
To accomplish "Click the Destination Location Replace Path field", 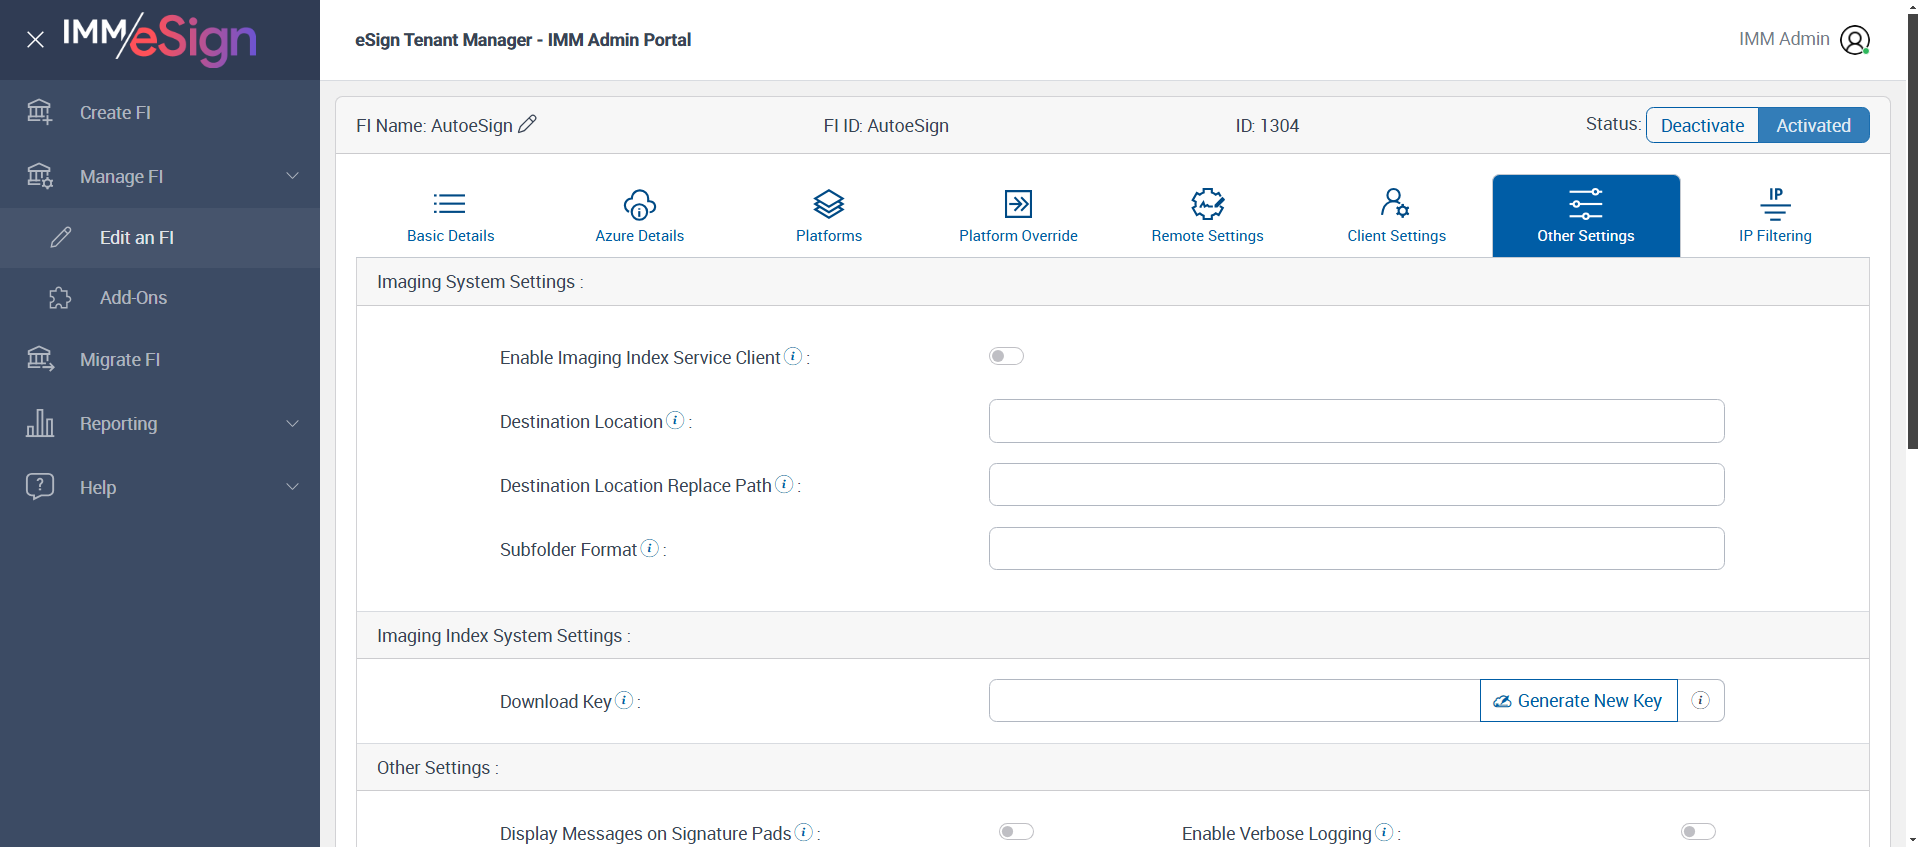I will 1356,485.
